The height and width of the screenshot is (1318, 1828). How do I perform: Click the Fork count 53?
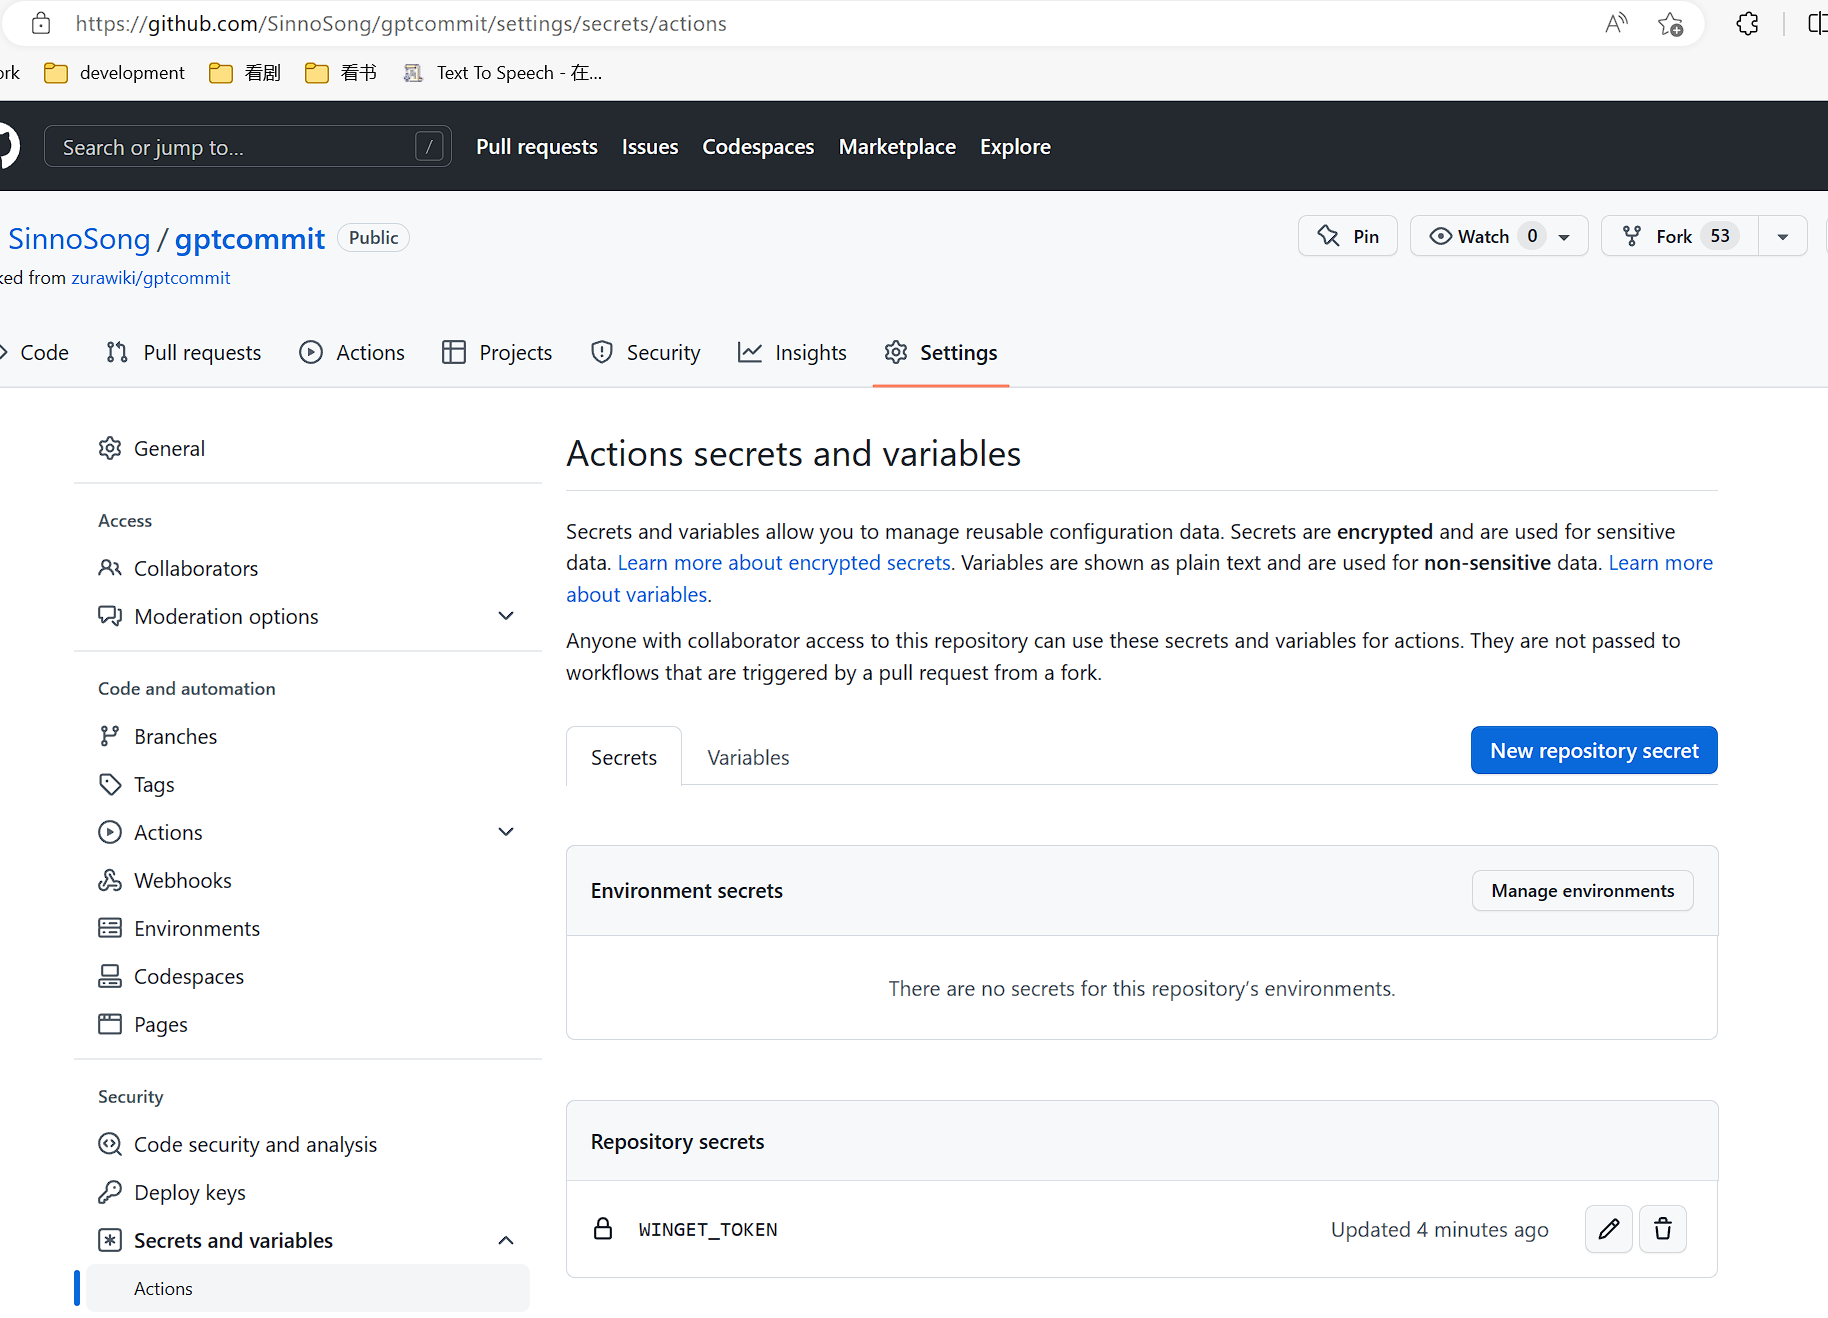1720,236
